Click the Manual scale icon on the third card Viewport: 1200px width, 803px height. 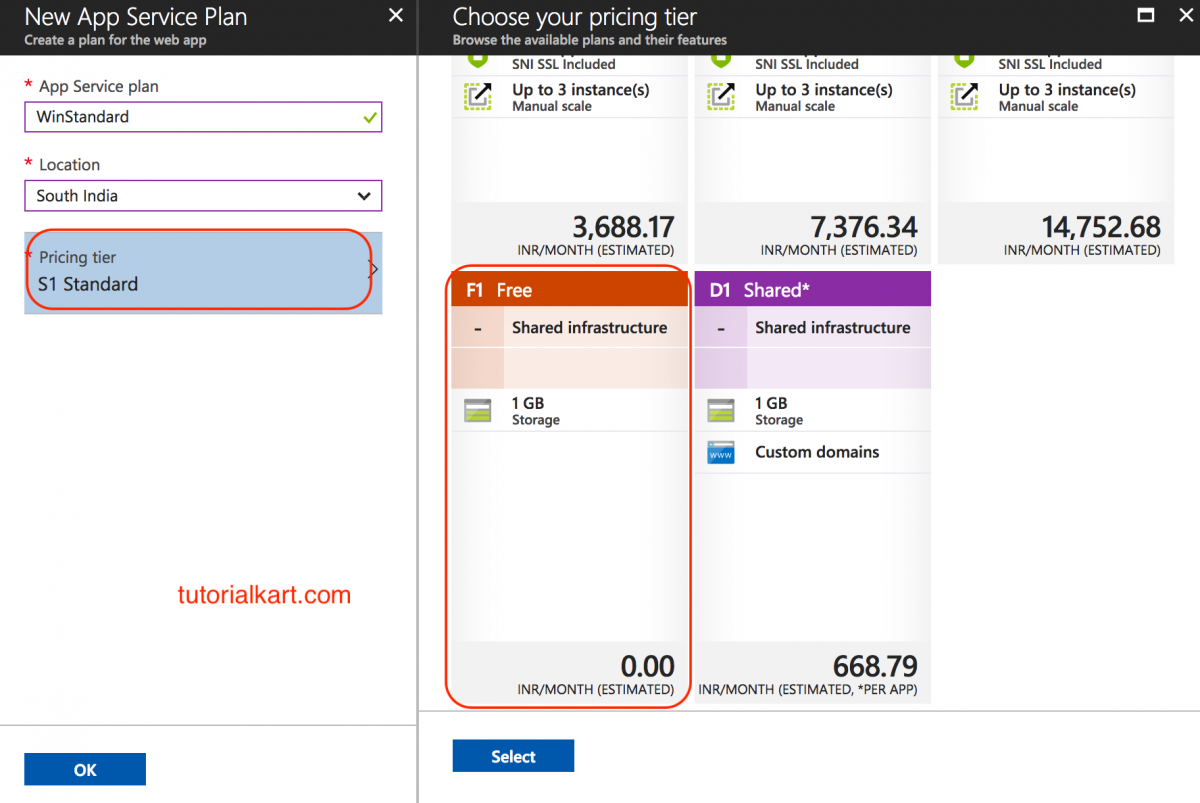point(964,96)
